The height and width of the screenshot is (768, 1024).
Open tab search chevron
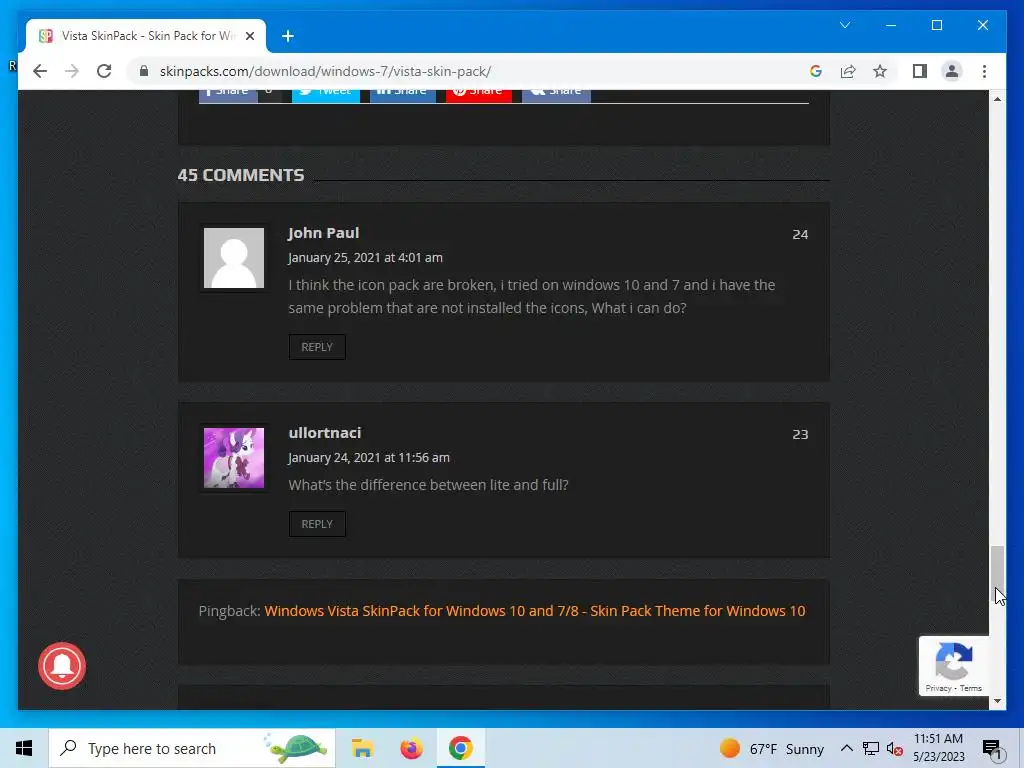click(x=844, y=25)
